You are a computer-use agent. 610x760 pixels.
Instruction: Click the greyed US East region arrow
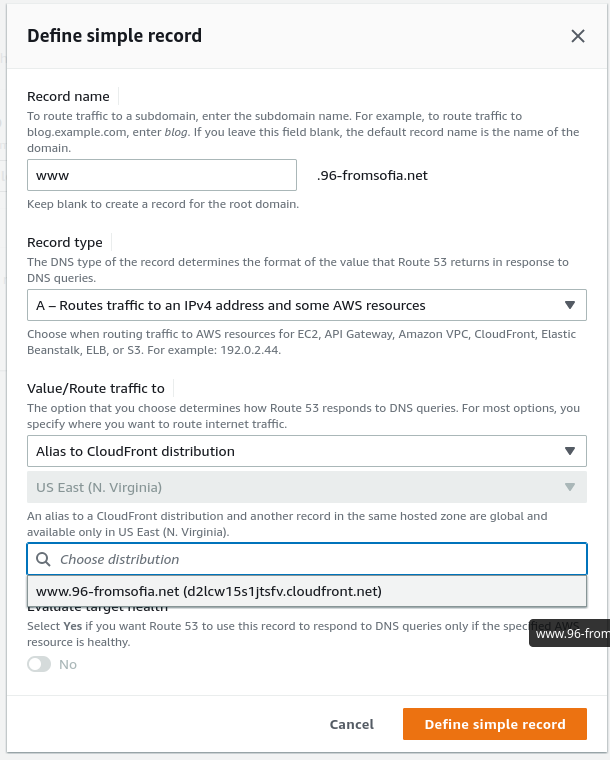pyautogui.click(x=569, y=487)
